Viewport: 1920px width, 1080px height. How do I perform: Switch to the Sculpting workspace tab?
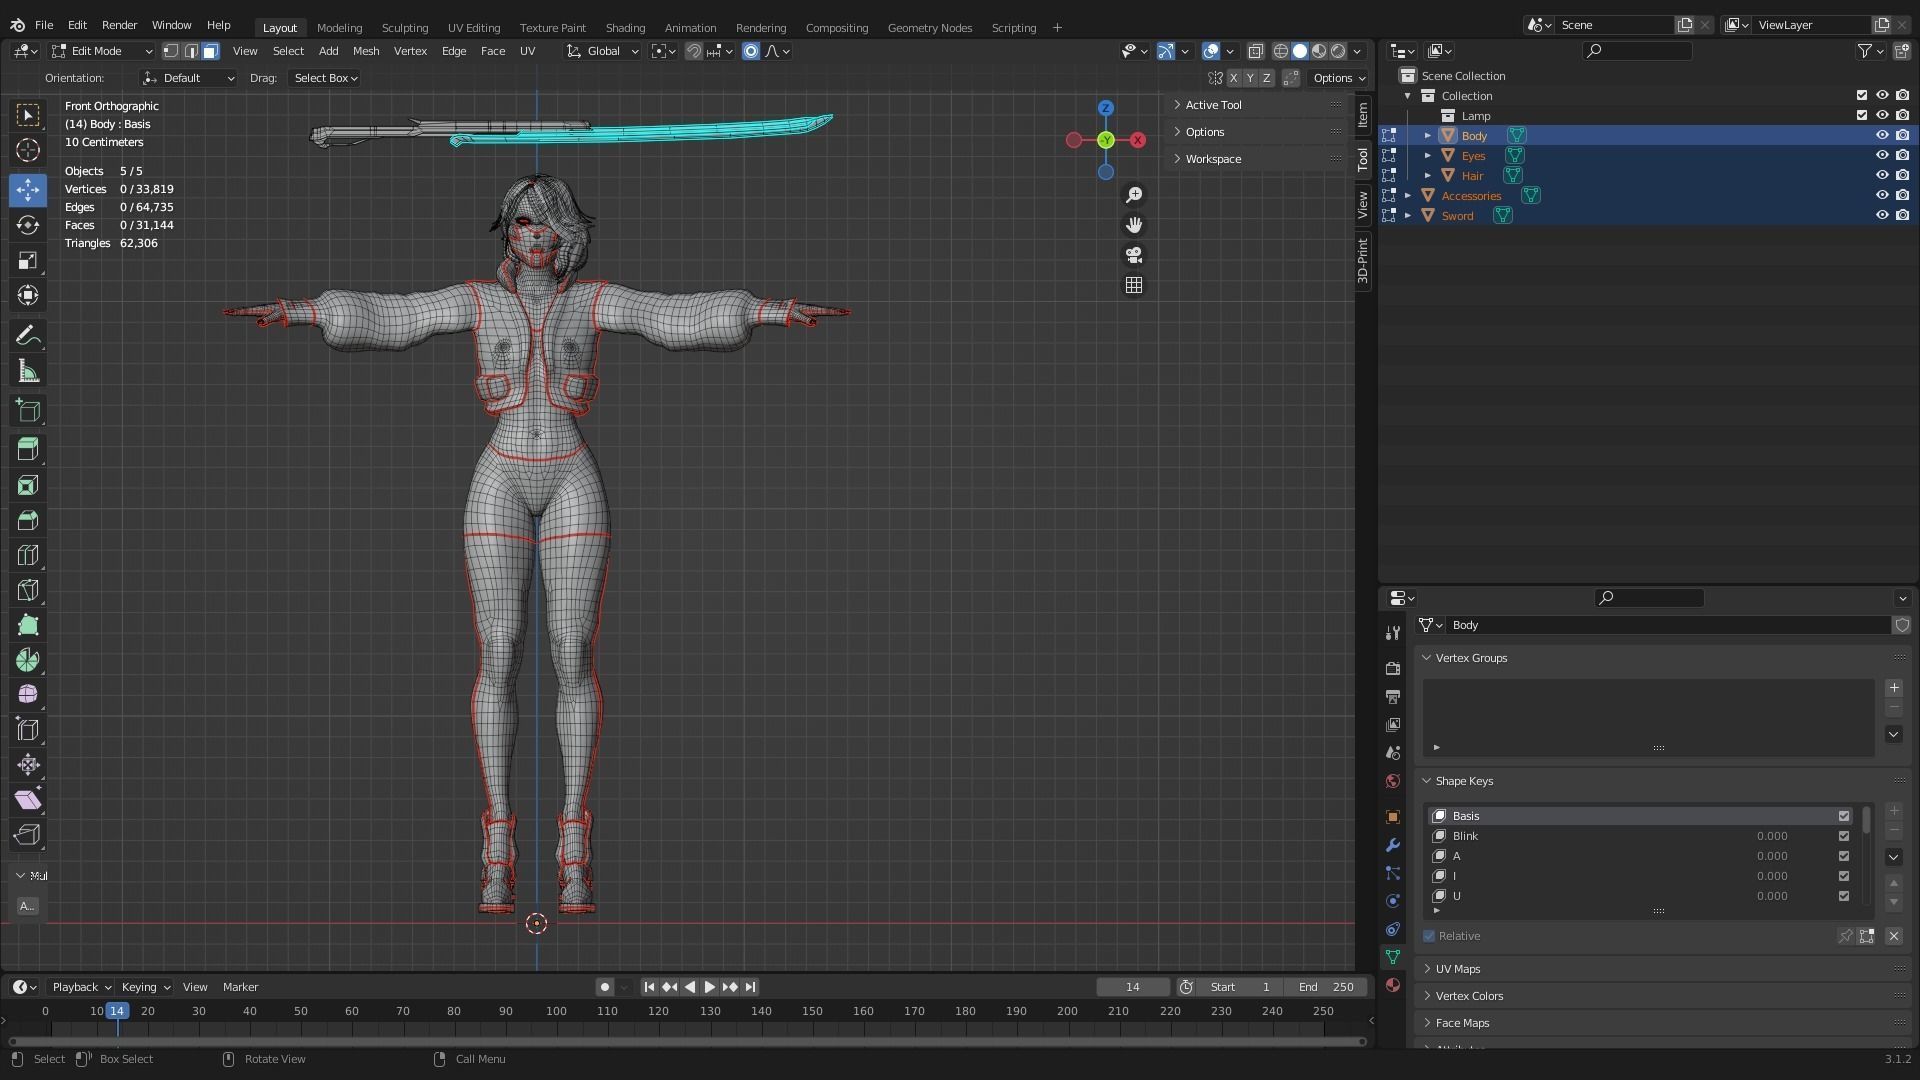click(x=405, y=28)
